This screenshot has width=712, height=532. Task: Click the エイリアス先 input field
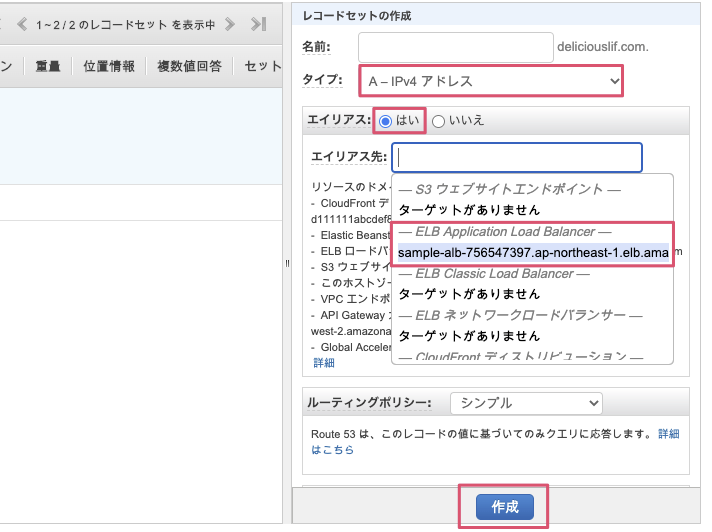516,158
